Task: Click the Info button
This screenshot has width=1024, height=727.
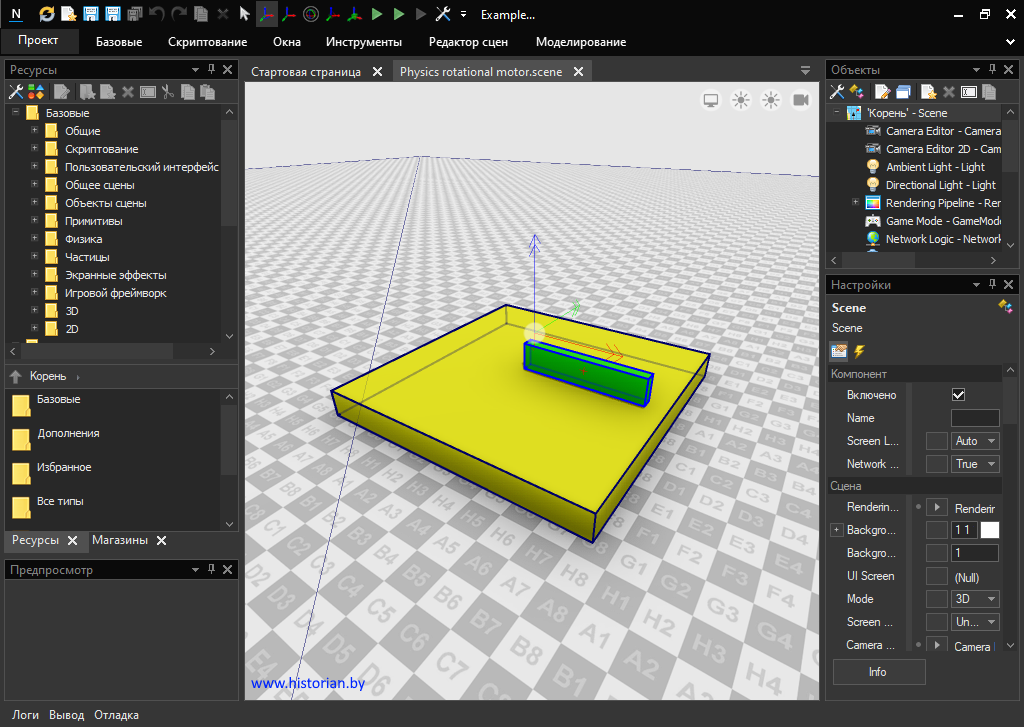Action: (x=878, y=672)
